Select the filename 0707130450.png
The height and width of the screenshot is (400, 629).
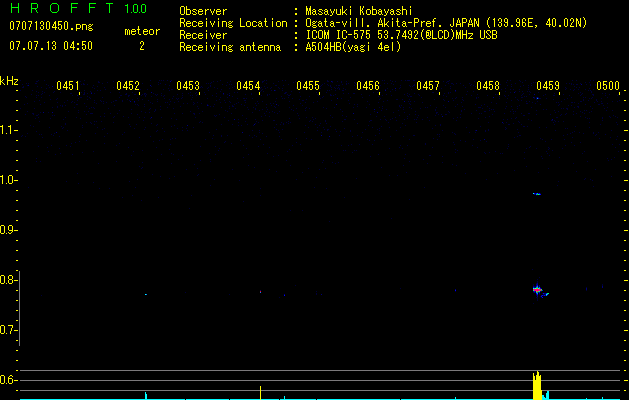click(51, 27)
